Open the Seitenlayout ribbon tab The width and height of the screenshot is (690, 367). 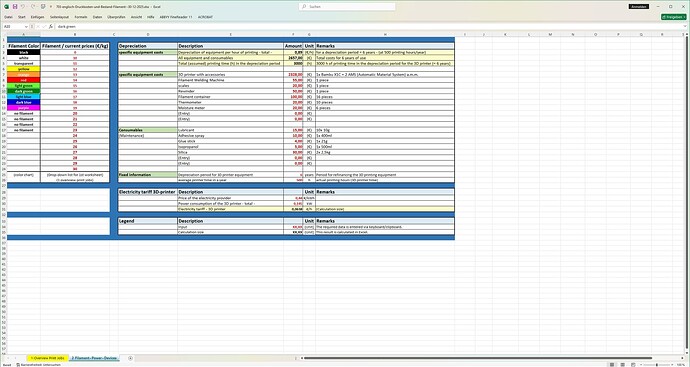[59, 17]
